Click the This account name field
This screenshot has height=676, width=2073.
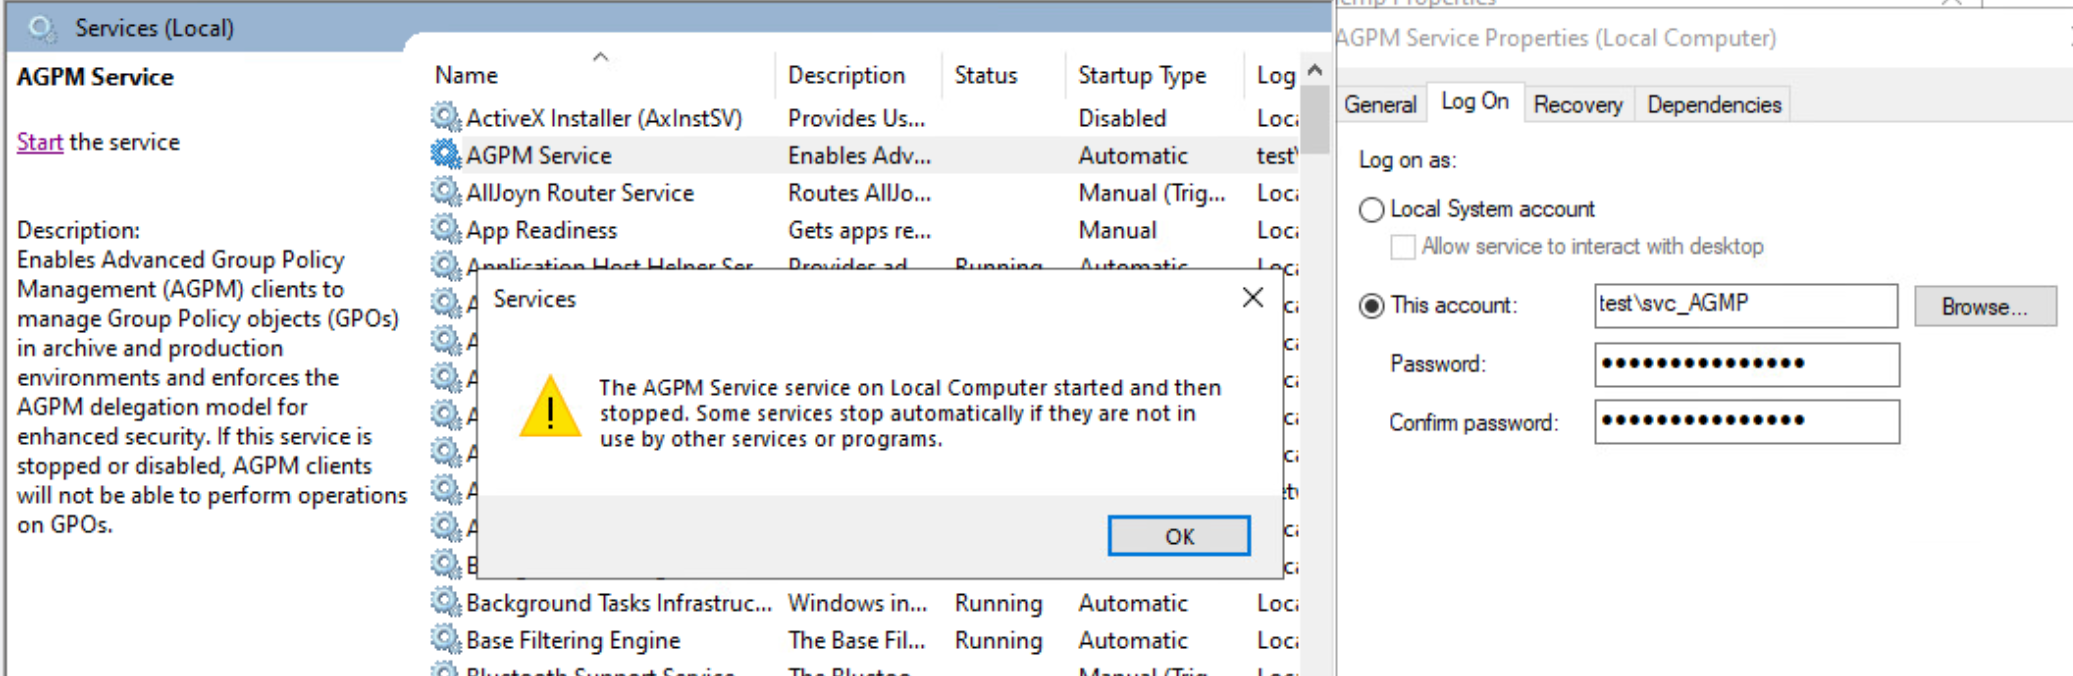click(1746, 305)
